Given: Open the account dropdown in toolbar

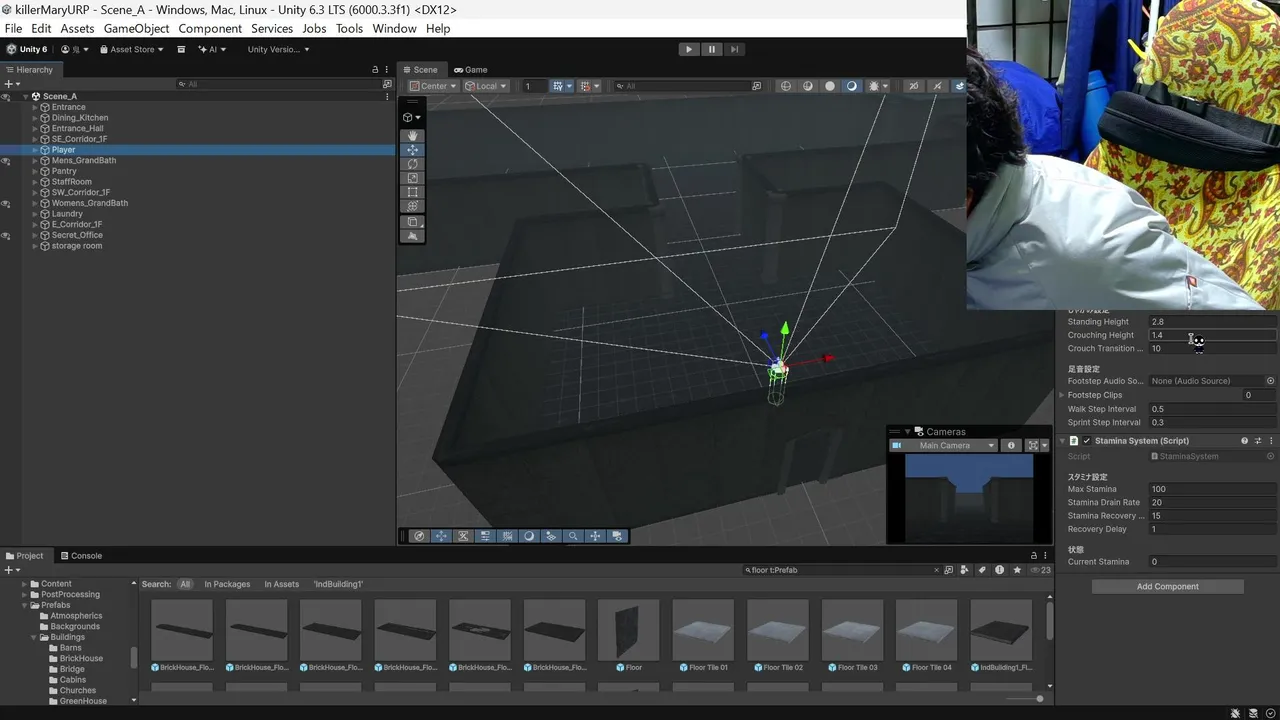Looking at the screenshot, I should click(74, 49).
